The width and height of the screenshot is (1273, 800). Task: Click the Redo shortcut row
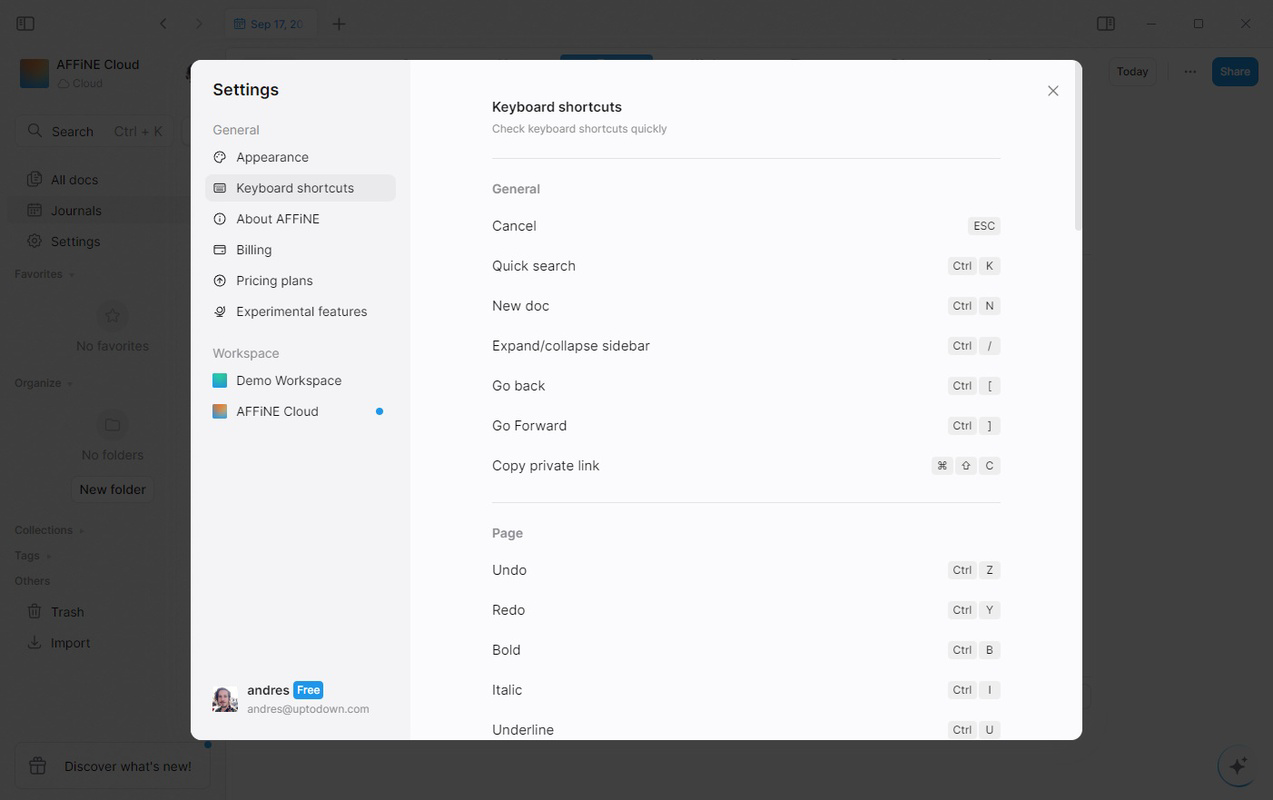point(746,610)
